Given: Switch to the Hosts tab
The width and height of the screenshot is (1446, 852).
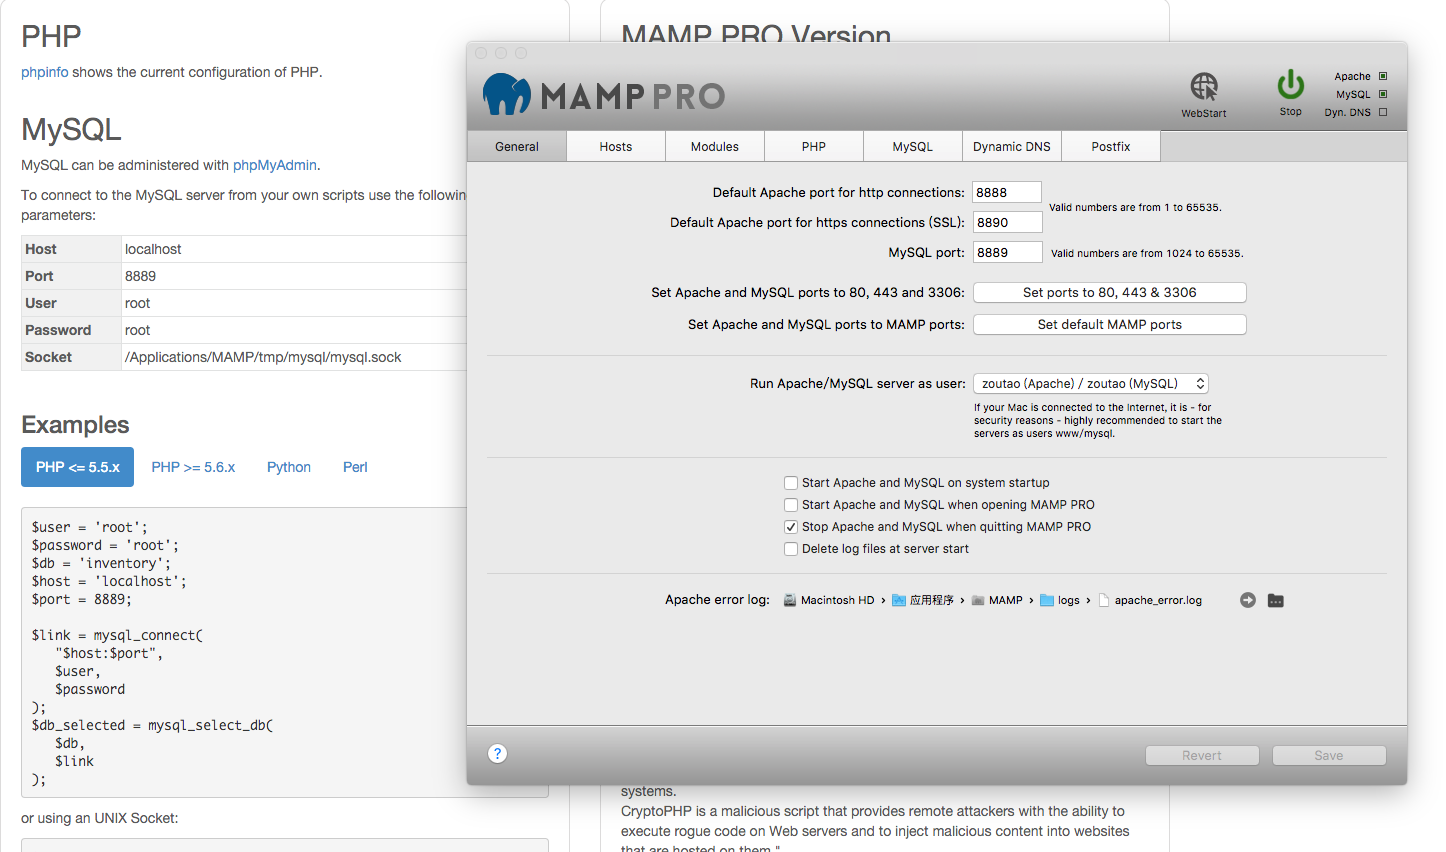Looking at the screenshot, I should point(616,146).
